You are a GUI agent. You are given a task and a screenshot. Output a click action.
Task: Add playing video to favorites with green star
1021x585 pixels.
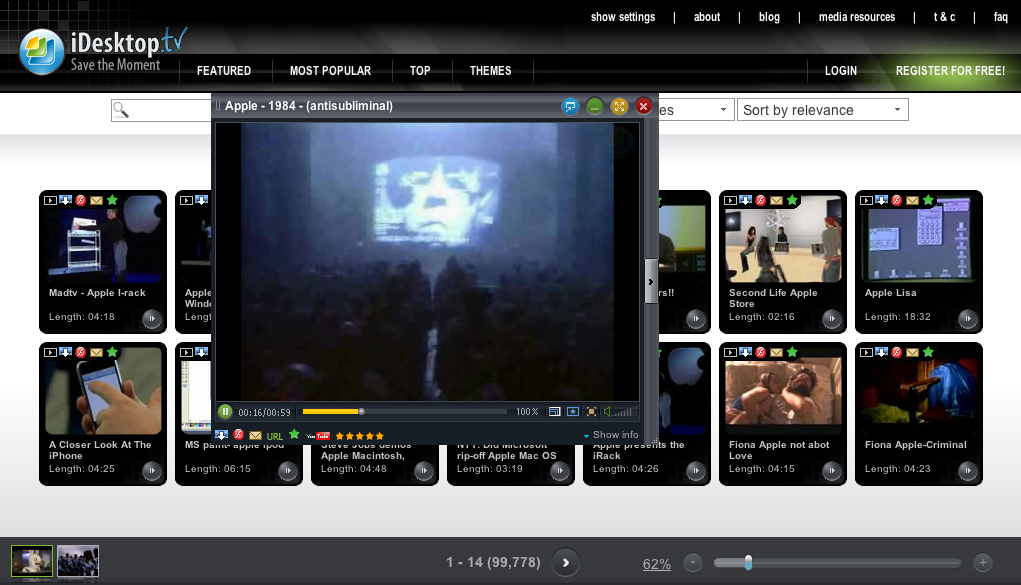[294, 434]
